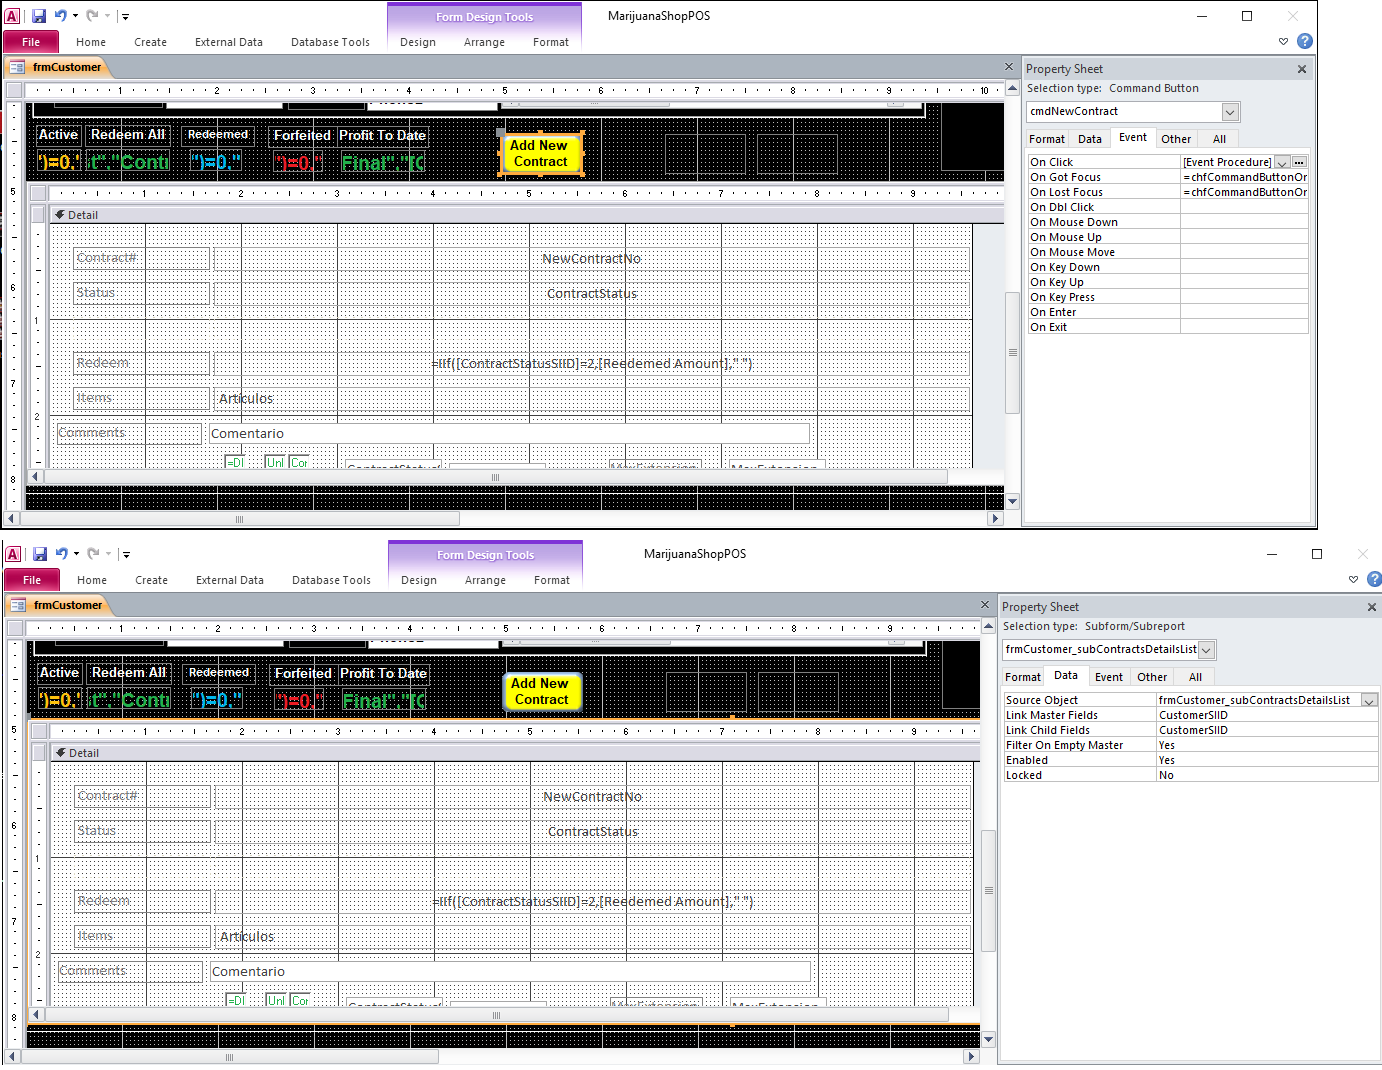Click Locked property value No

(1267, 775)
